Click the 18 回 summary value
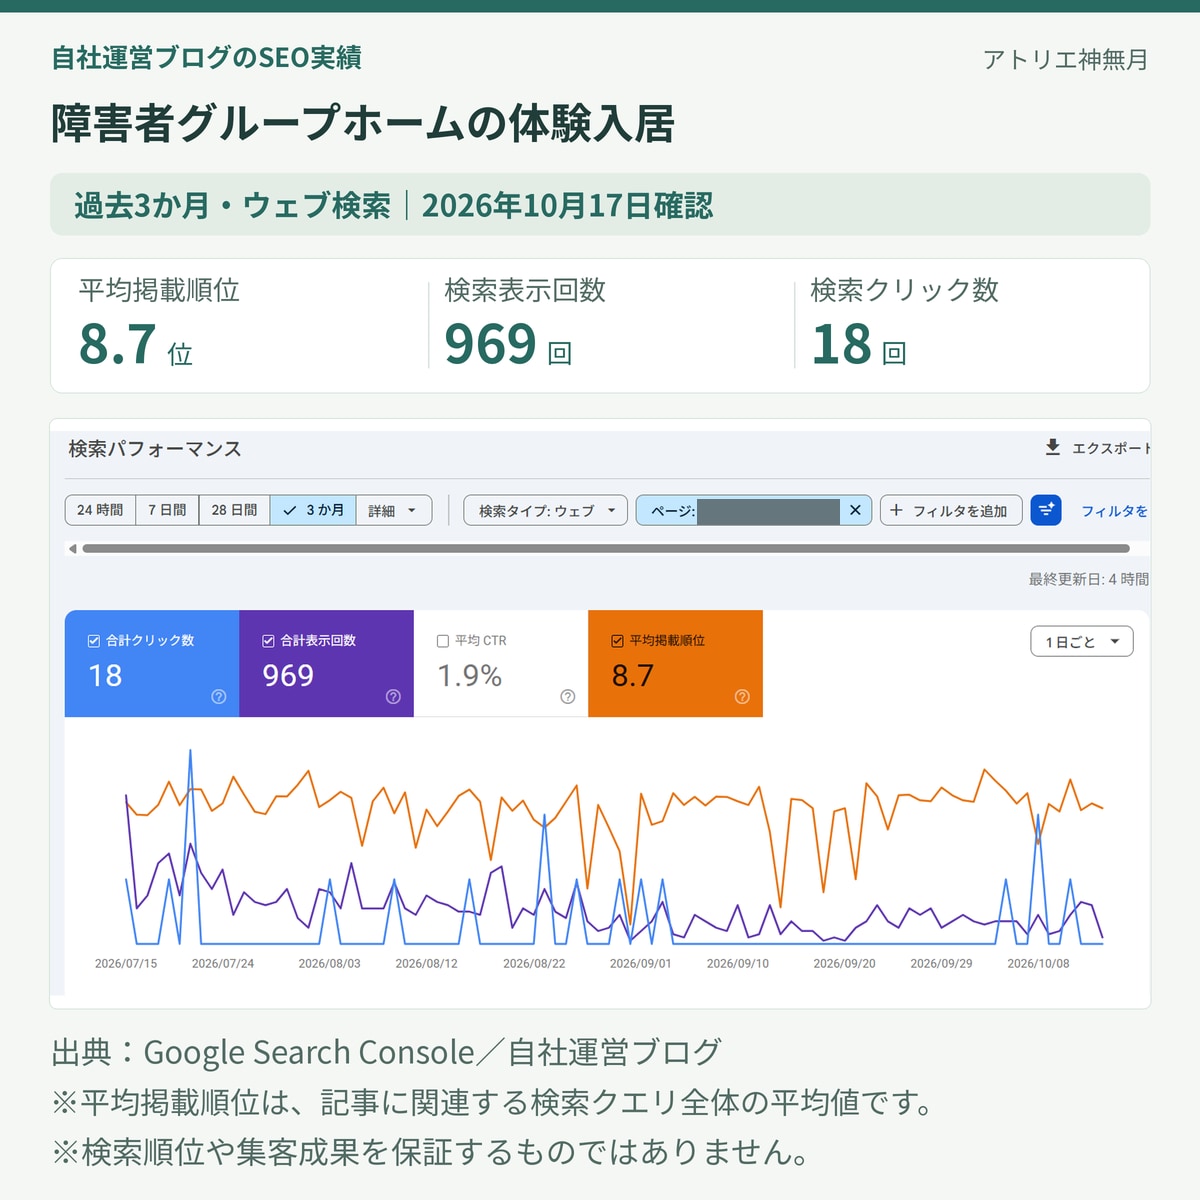 click(x=859, y=345)
